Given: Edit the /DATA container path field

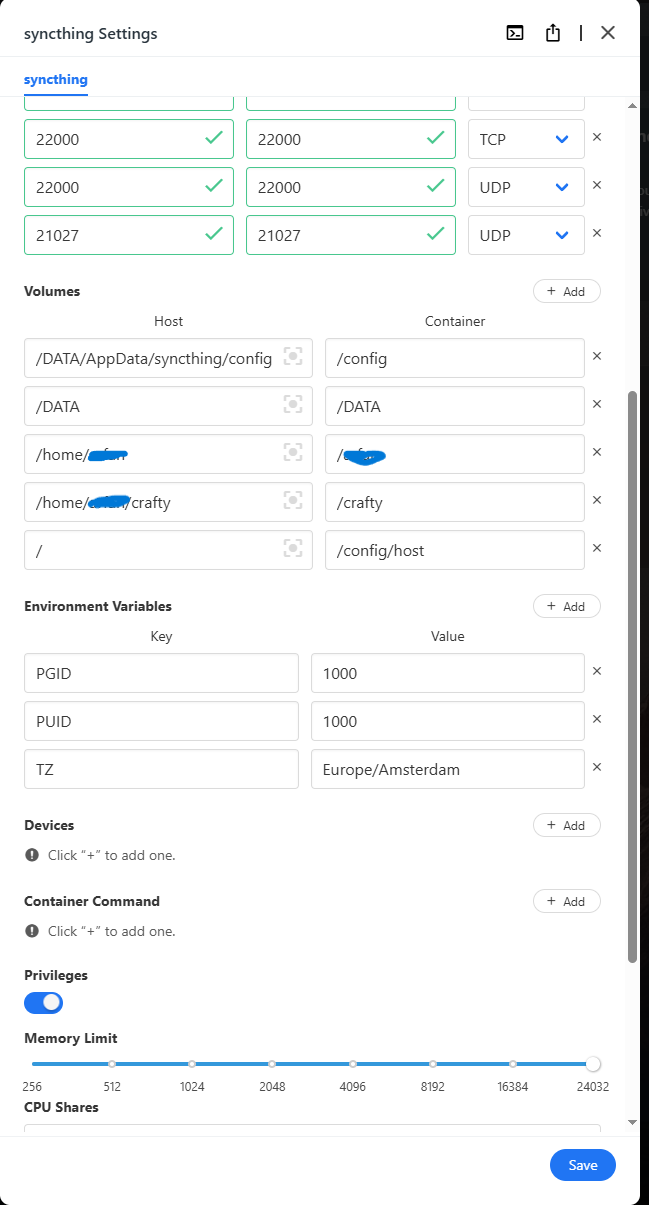Looking at the screenshot, I should pos(455,406).
